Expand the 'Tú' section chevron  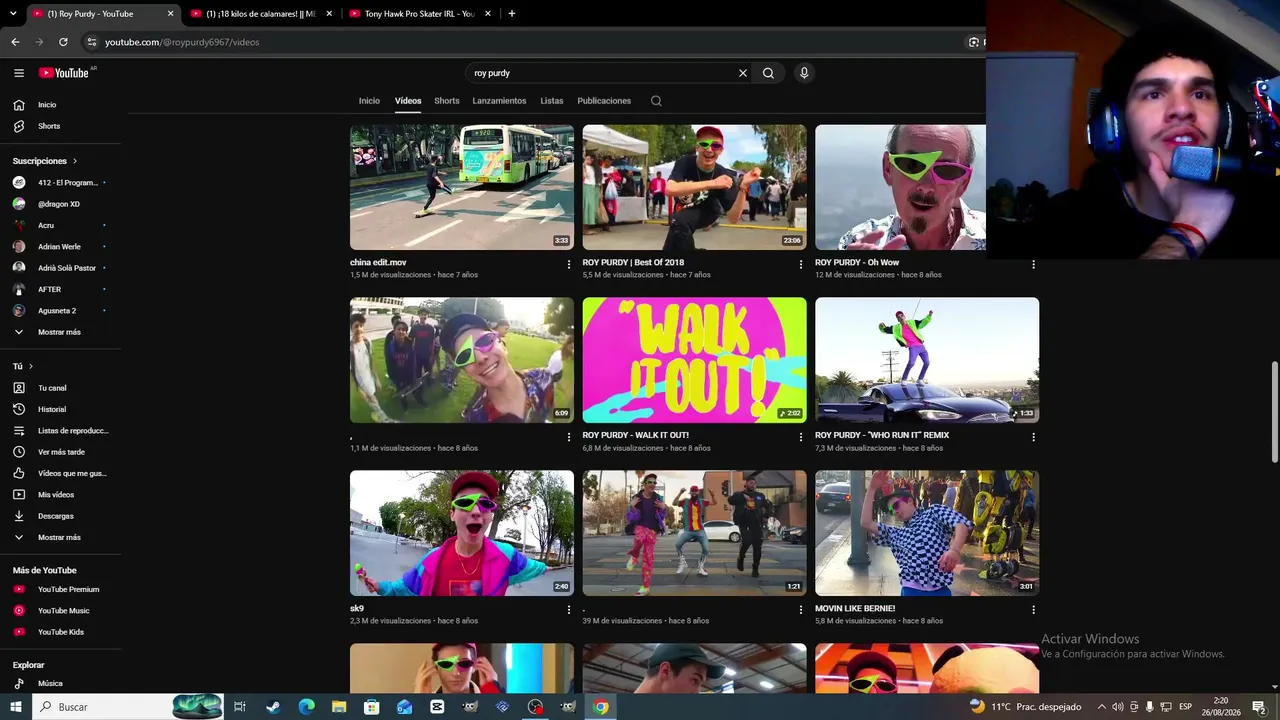pos(31,367)
